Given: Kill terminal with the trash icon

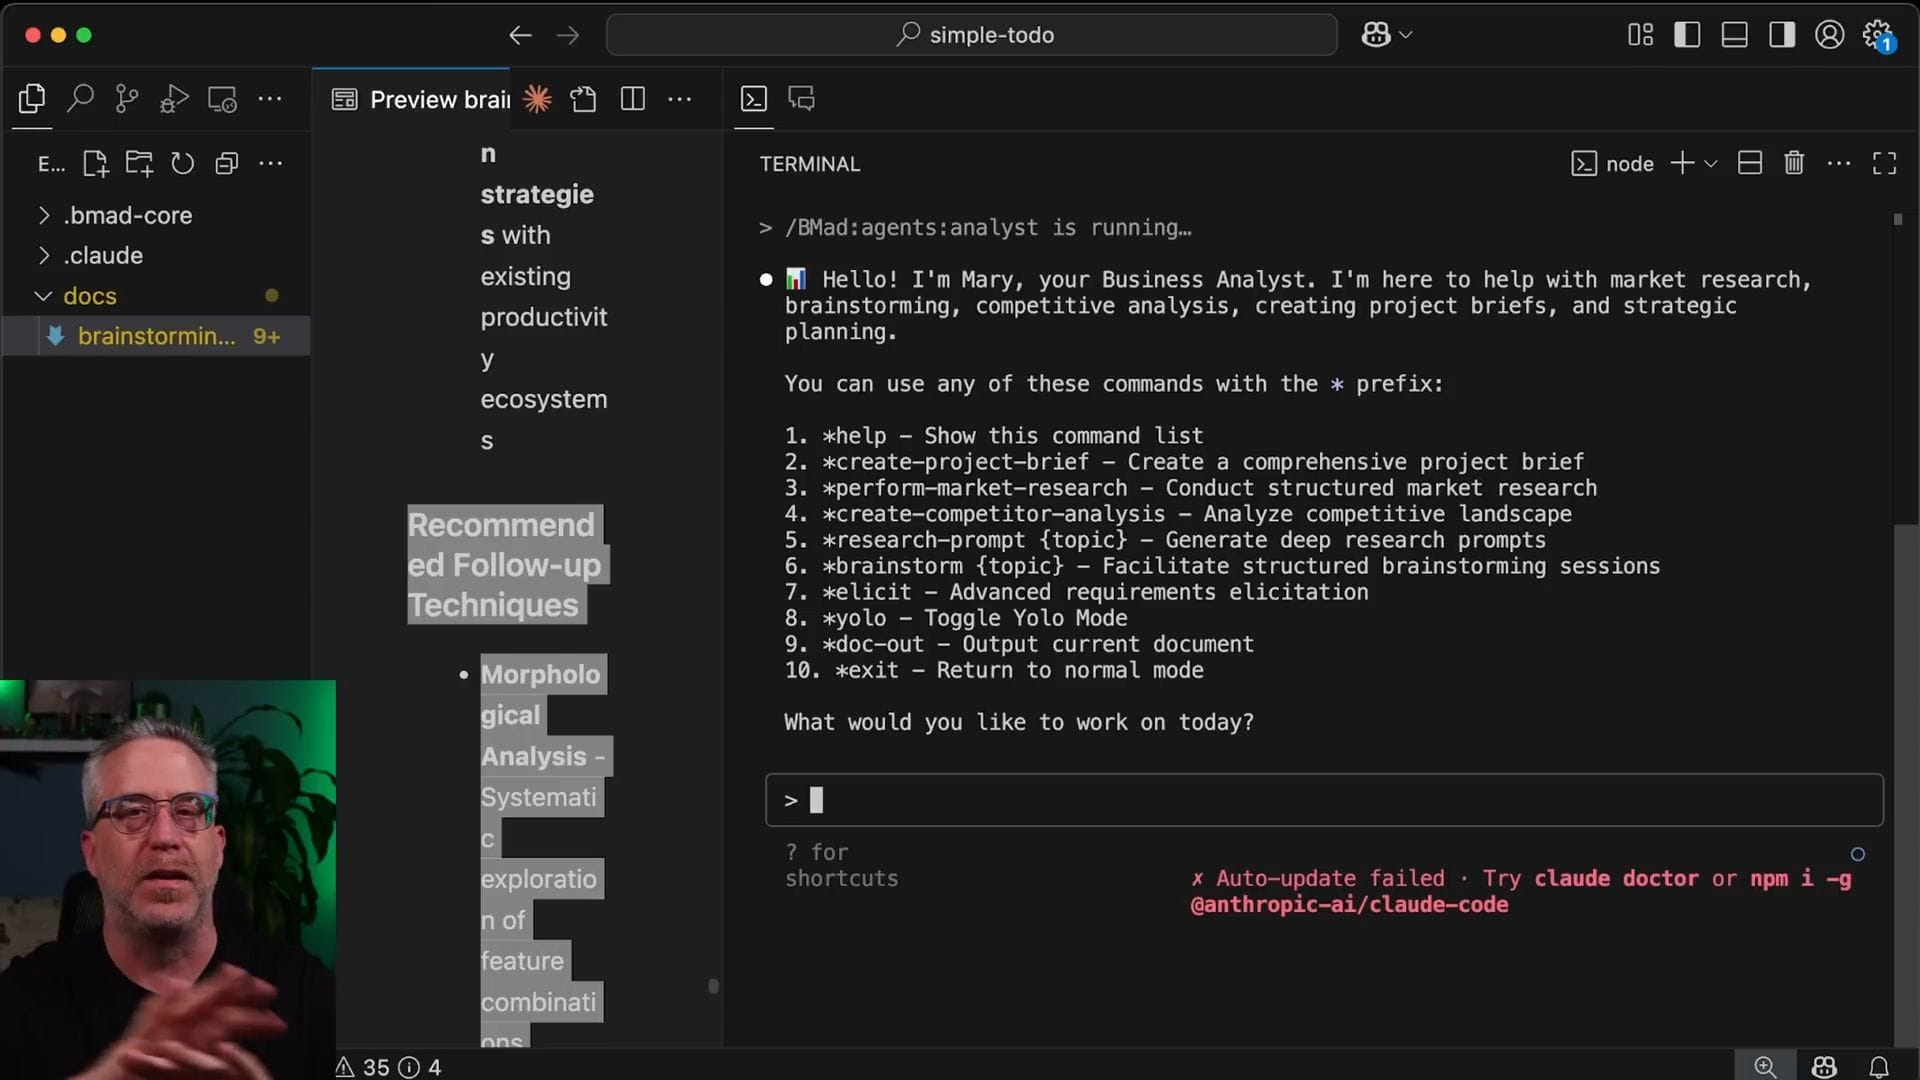Looking at the screenshot, I should [x=1794, y=163].
